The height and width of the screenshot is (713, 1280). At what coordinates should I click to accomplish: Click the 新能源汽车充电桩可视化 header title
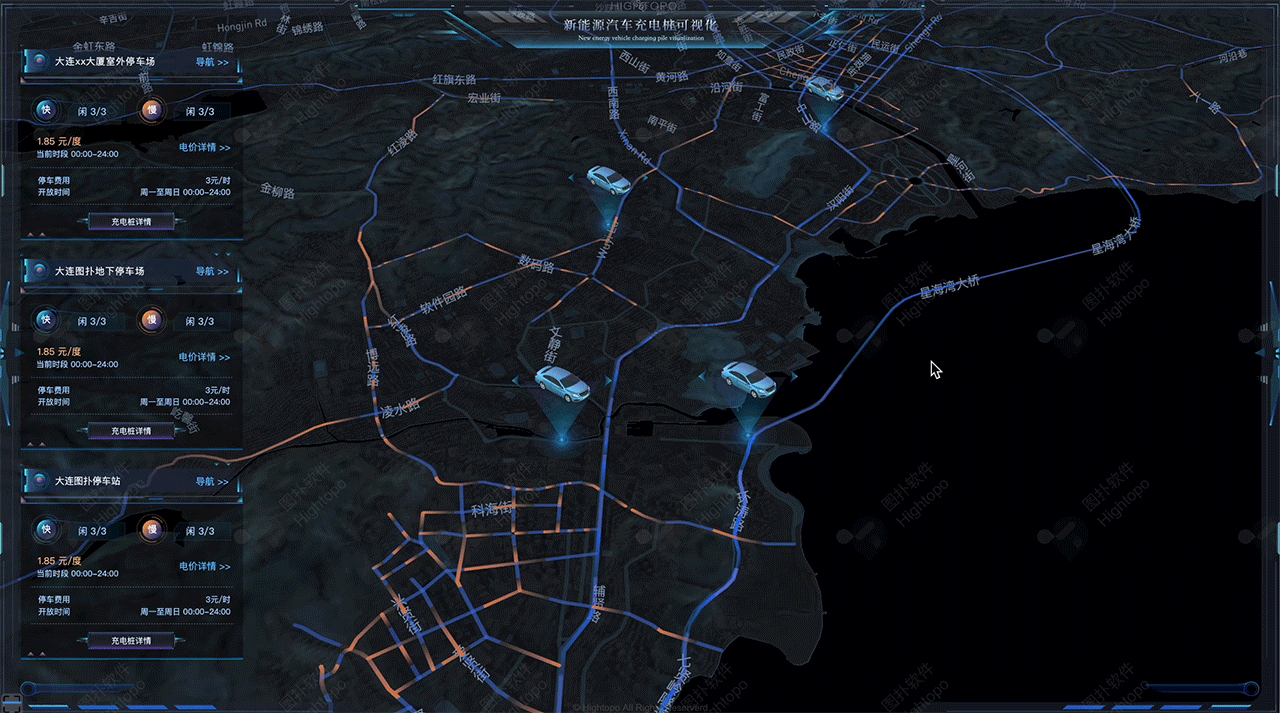[x=640, y=24]
